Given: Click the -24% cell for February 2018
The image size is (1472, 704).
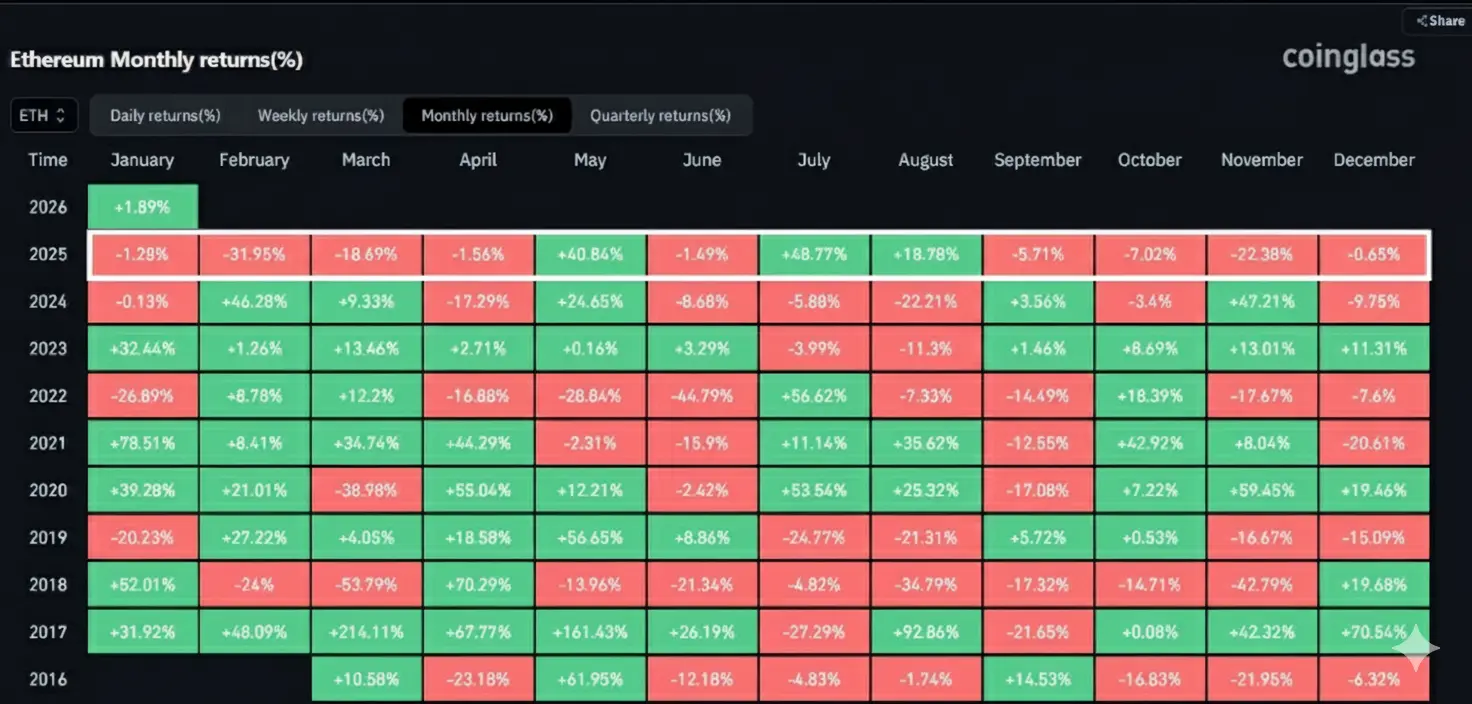Looking at the screenshot, I should [254, 584].
